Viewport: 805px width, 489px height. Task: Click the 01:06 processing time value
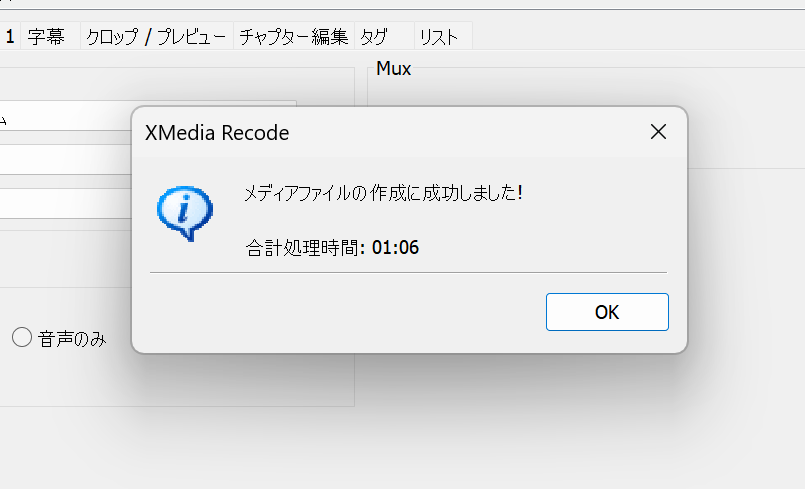[x=395, y=247]
